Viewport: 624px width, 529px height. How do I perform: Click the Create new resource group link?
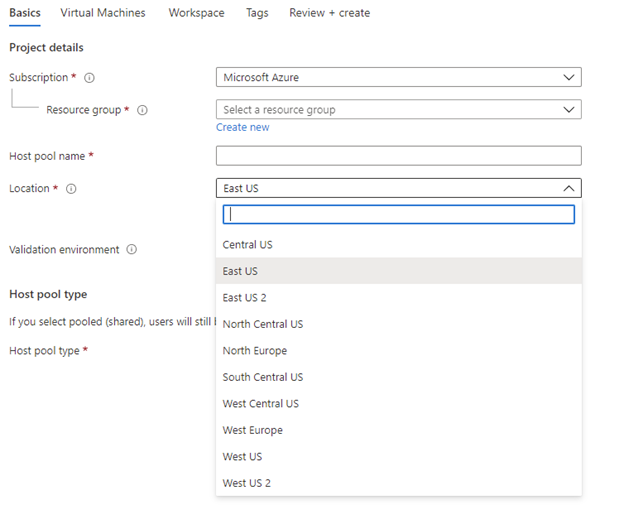243,127
